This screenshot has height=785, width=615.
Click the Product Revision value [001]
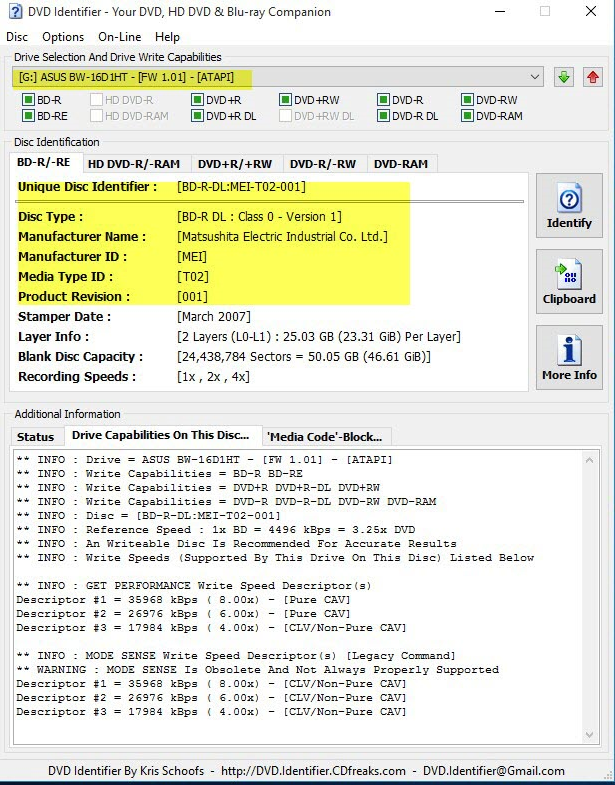192,297
